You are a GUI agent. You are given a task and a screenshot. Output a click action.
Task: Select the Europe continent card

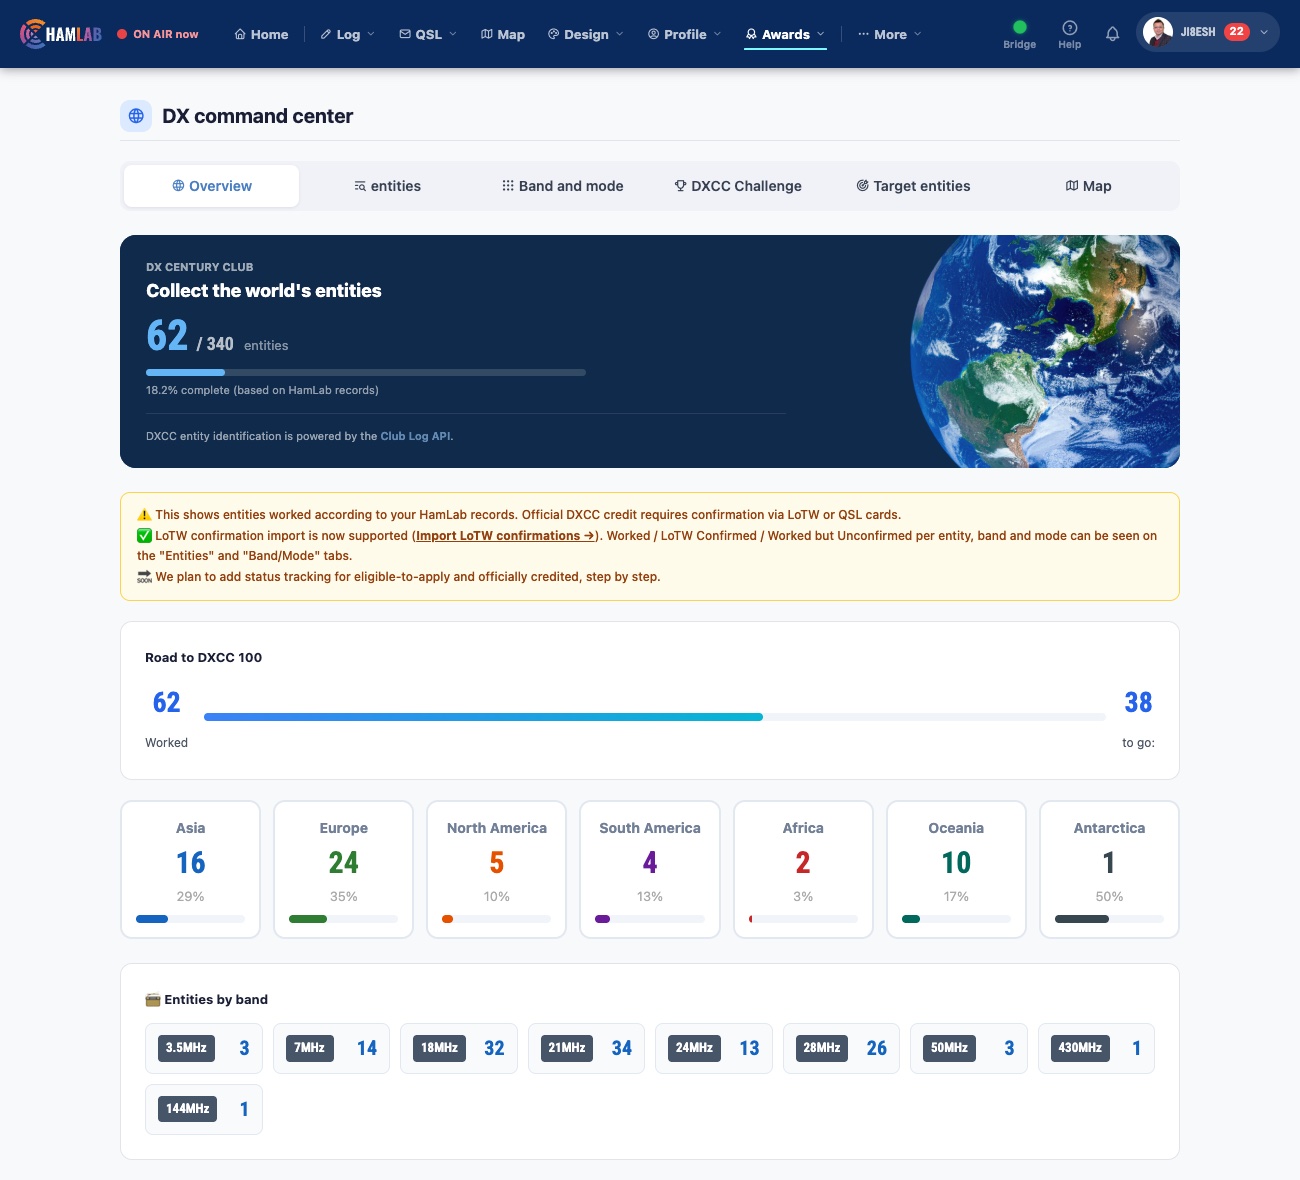[343, 869]
